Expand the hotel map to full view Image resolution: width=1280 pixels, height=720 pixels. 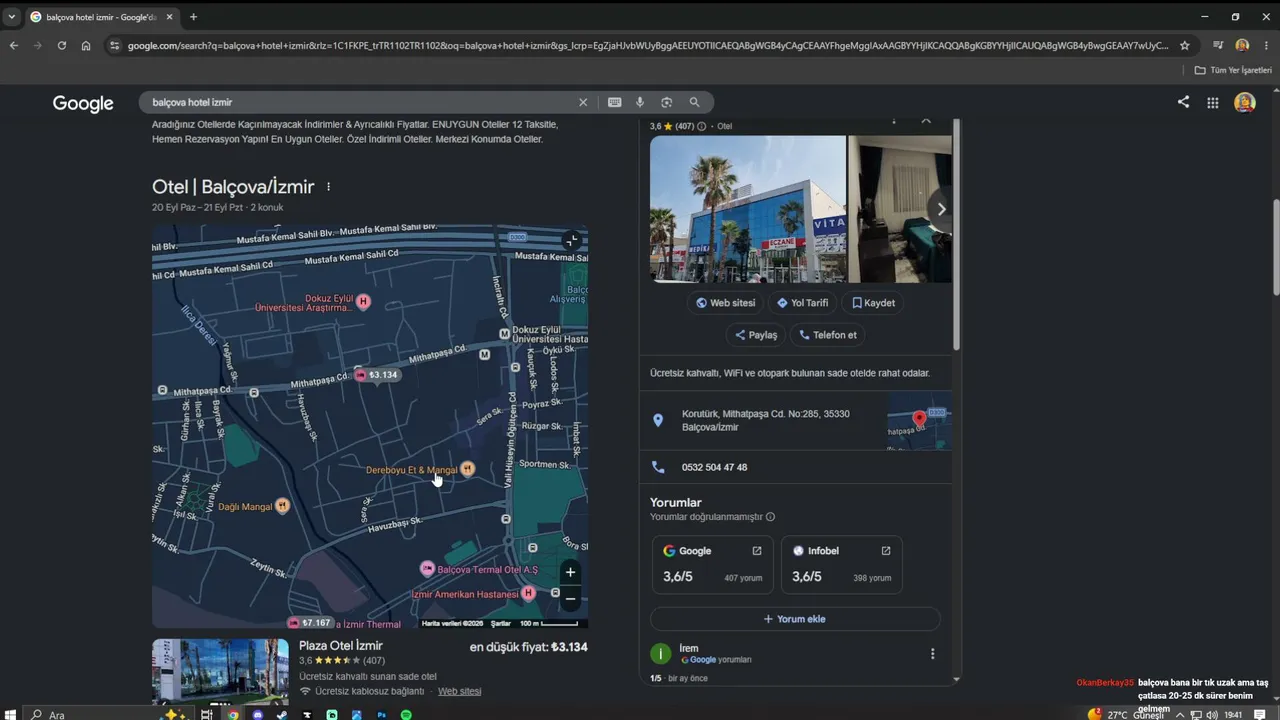tap(570, 241)
